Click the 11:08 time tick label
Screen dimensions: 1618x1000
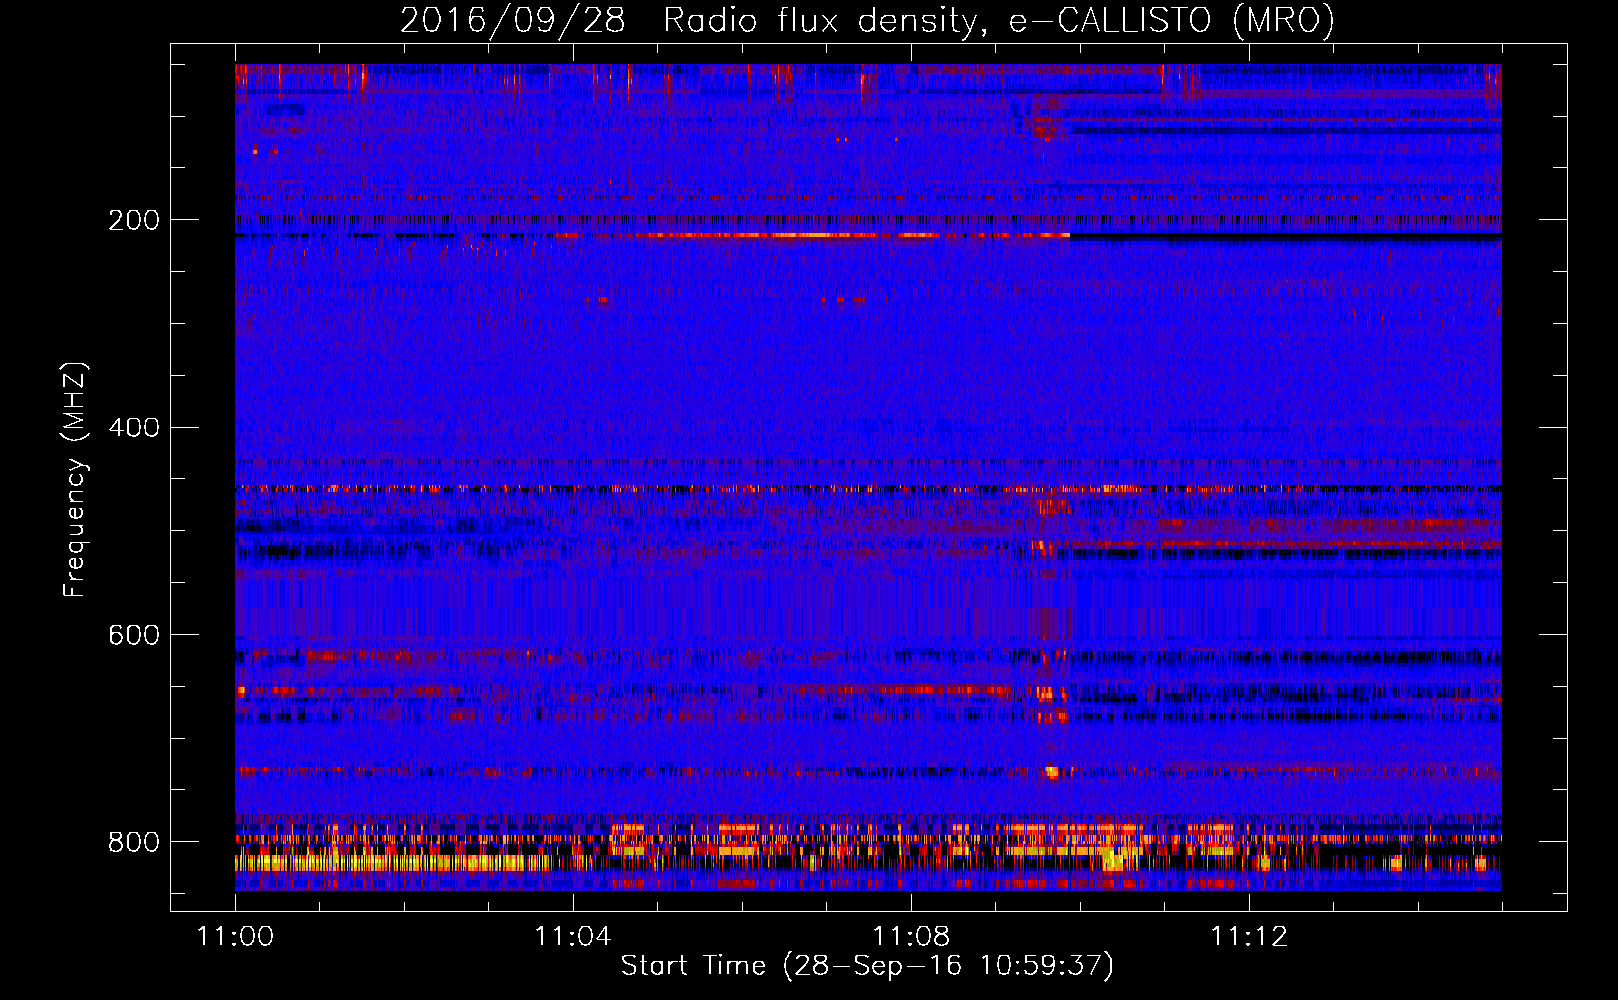[x=911, y=936]
